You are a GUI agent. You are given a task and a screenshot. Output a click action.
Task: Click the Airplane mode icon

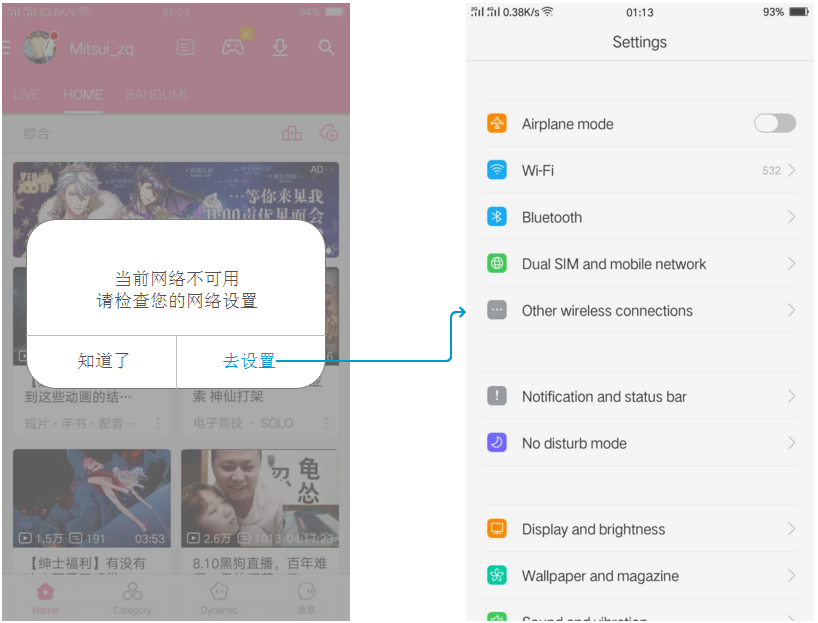[x=497, y=124]
